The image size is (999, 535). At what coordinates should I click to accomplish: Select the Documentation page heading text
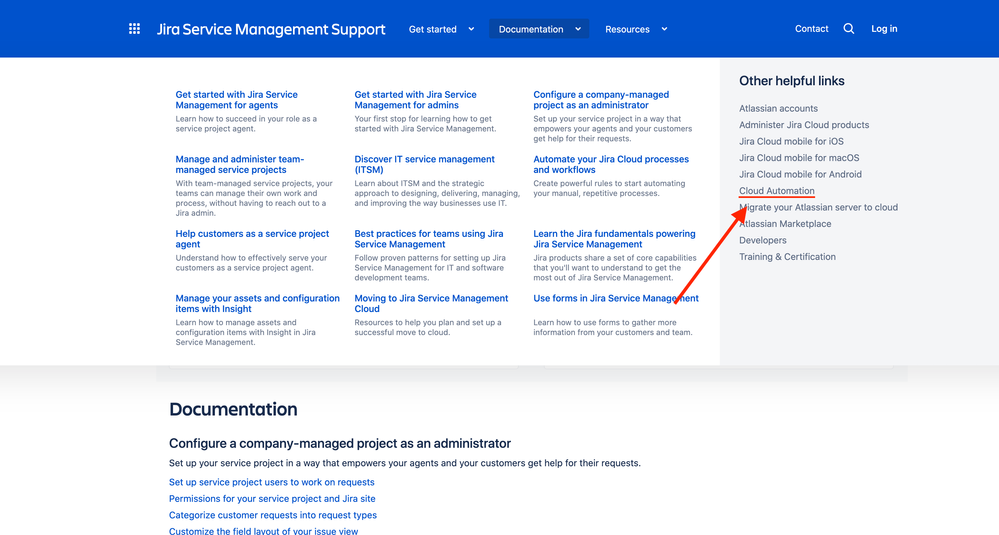pos(233,409)
